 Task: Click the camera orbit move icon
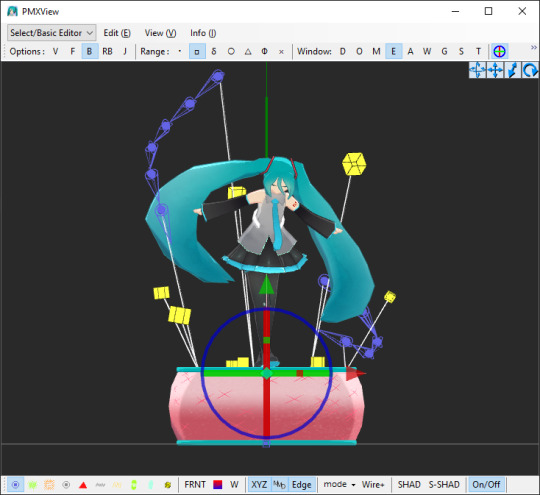coord(477,70)
